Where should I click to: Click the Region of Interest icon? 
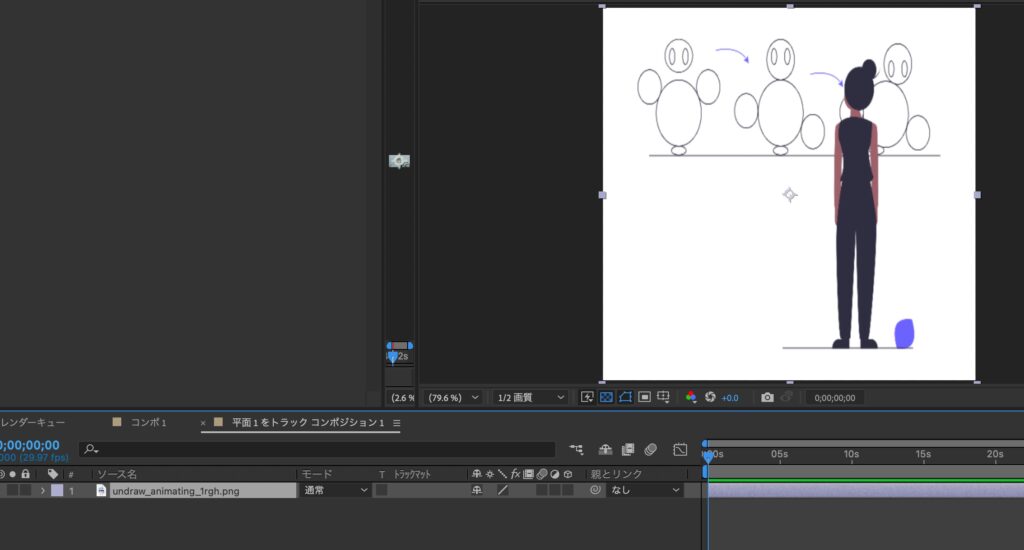(x=644, y=397)
